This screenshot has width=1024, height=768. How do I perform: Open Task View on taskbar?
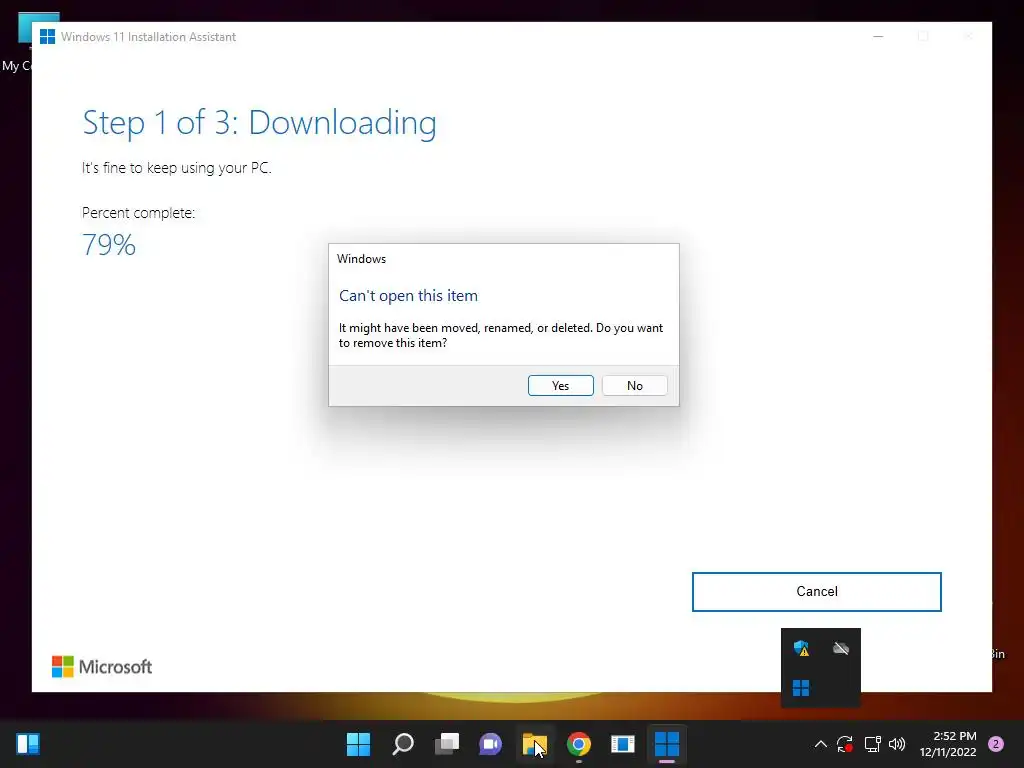[447, 744]
